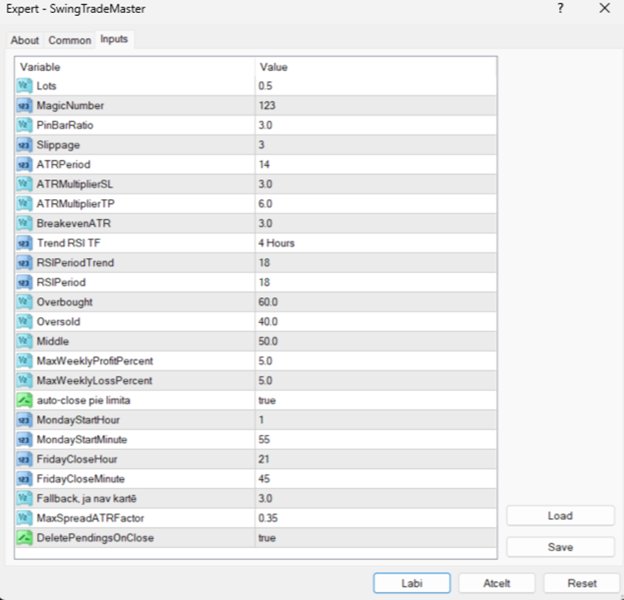This screenshot has height=600, width=624.
Task: Click the icon beside Overbought
Action: pos(24,302)
